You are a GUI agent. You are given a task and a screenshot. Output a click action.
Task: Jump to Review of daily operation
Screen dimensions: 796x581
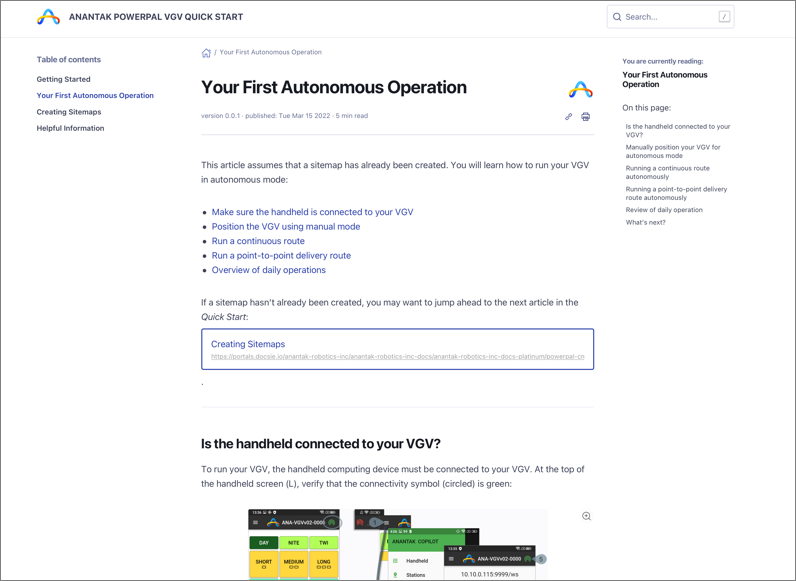click(664, 210)
